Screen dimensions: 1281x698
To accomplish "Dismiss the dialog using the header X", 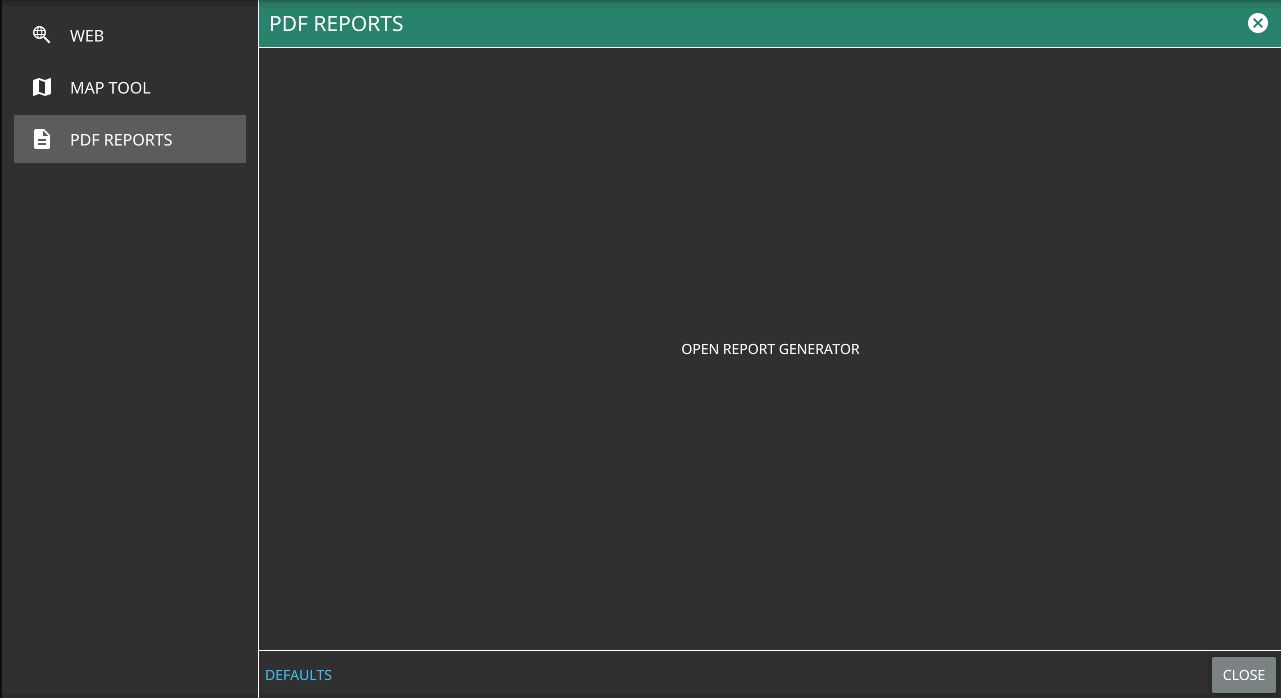I will coord(1257,23).
